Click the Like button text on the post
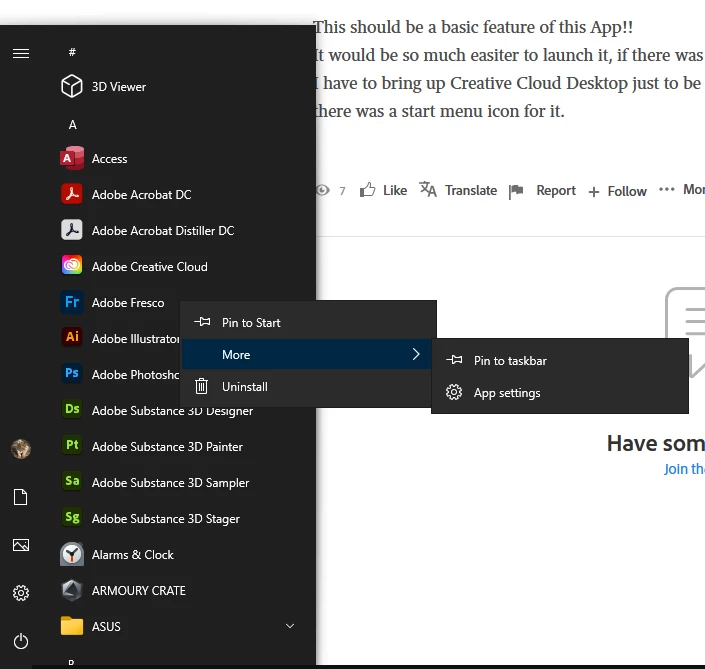The image size is (705, 669). click(395, 191)
